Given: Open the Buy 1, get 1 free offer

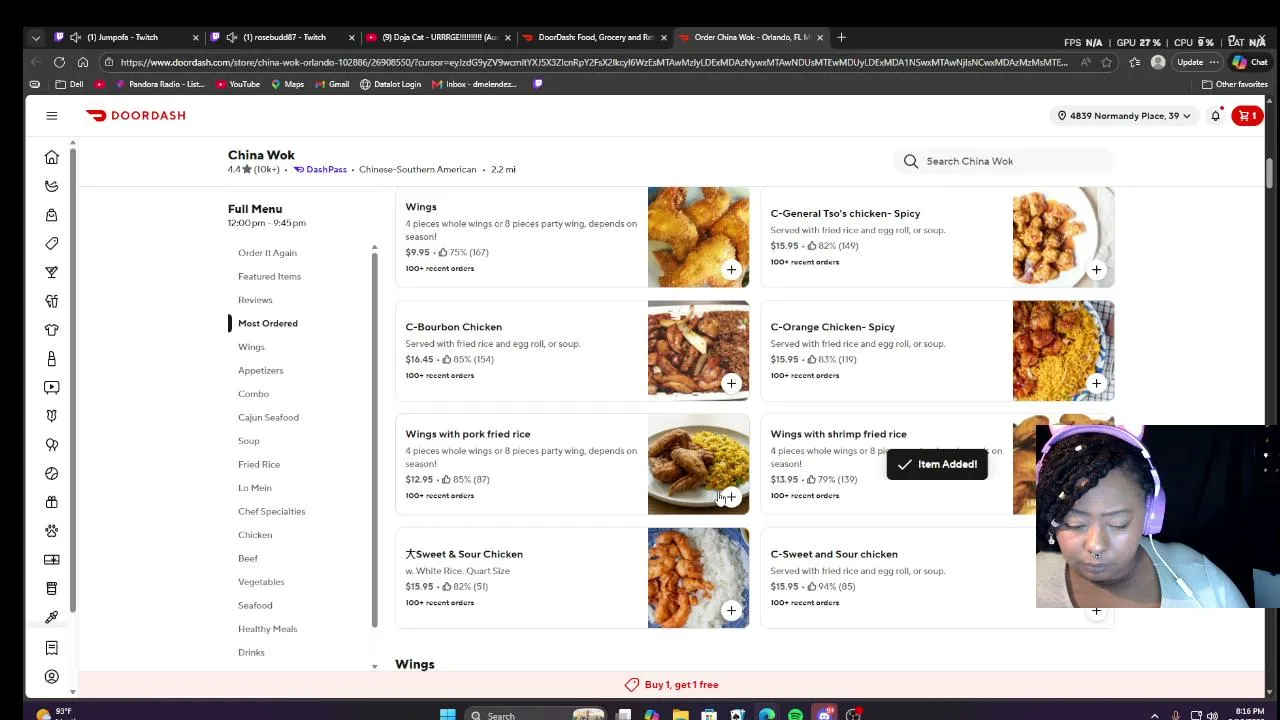Looking at the screenshot, I should [672, 685].
